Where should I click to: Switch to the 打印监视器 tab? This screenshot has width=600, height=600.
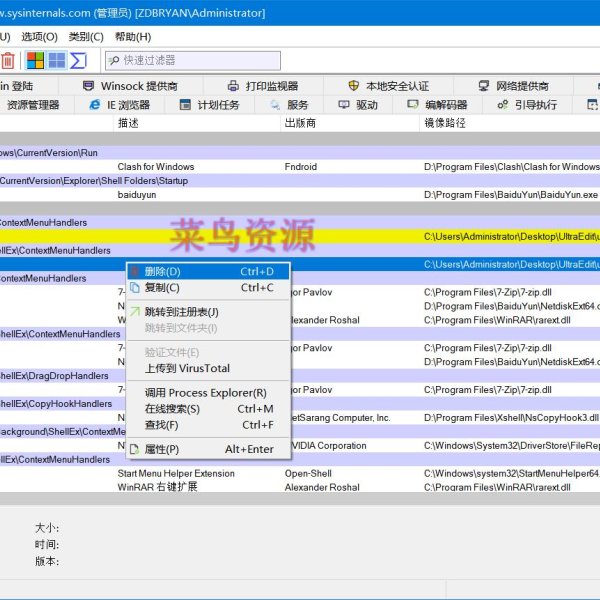pyautogui.click(x=263, y=86)
